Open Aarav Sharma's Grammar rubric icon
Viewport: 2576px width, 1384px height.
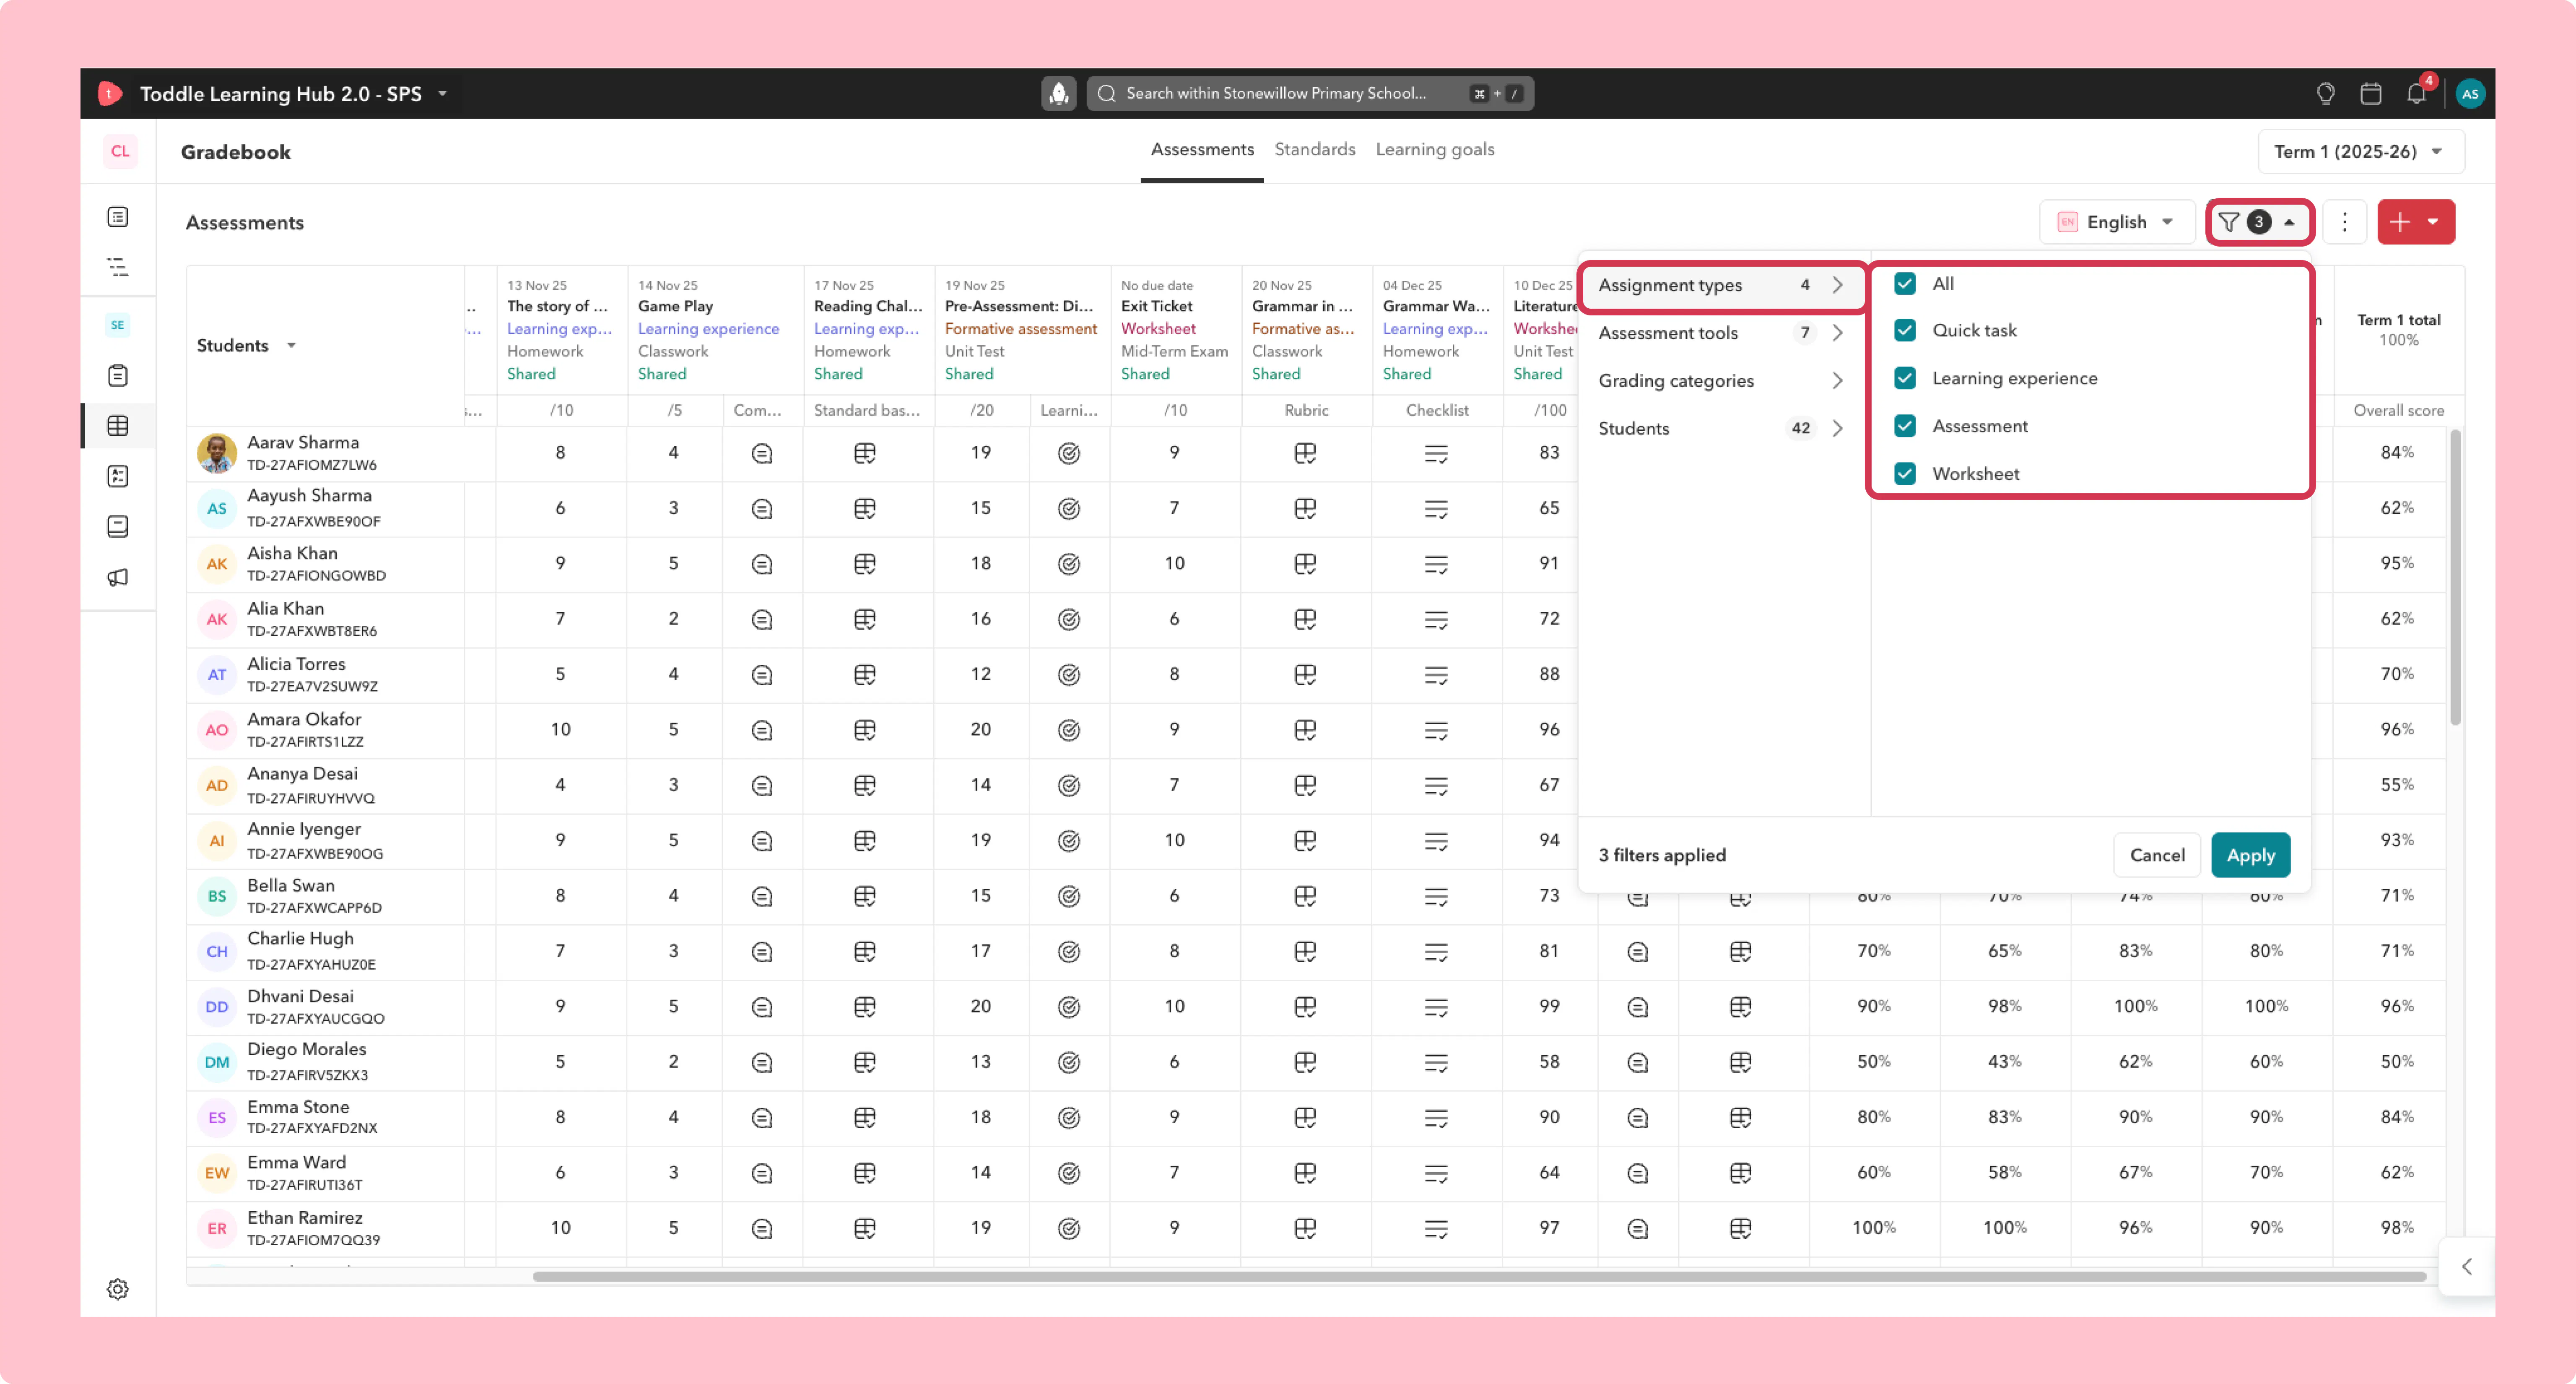pyautogui.click(x=1305, y=454)
